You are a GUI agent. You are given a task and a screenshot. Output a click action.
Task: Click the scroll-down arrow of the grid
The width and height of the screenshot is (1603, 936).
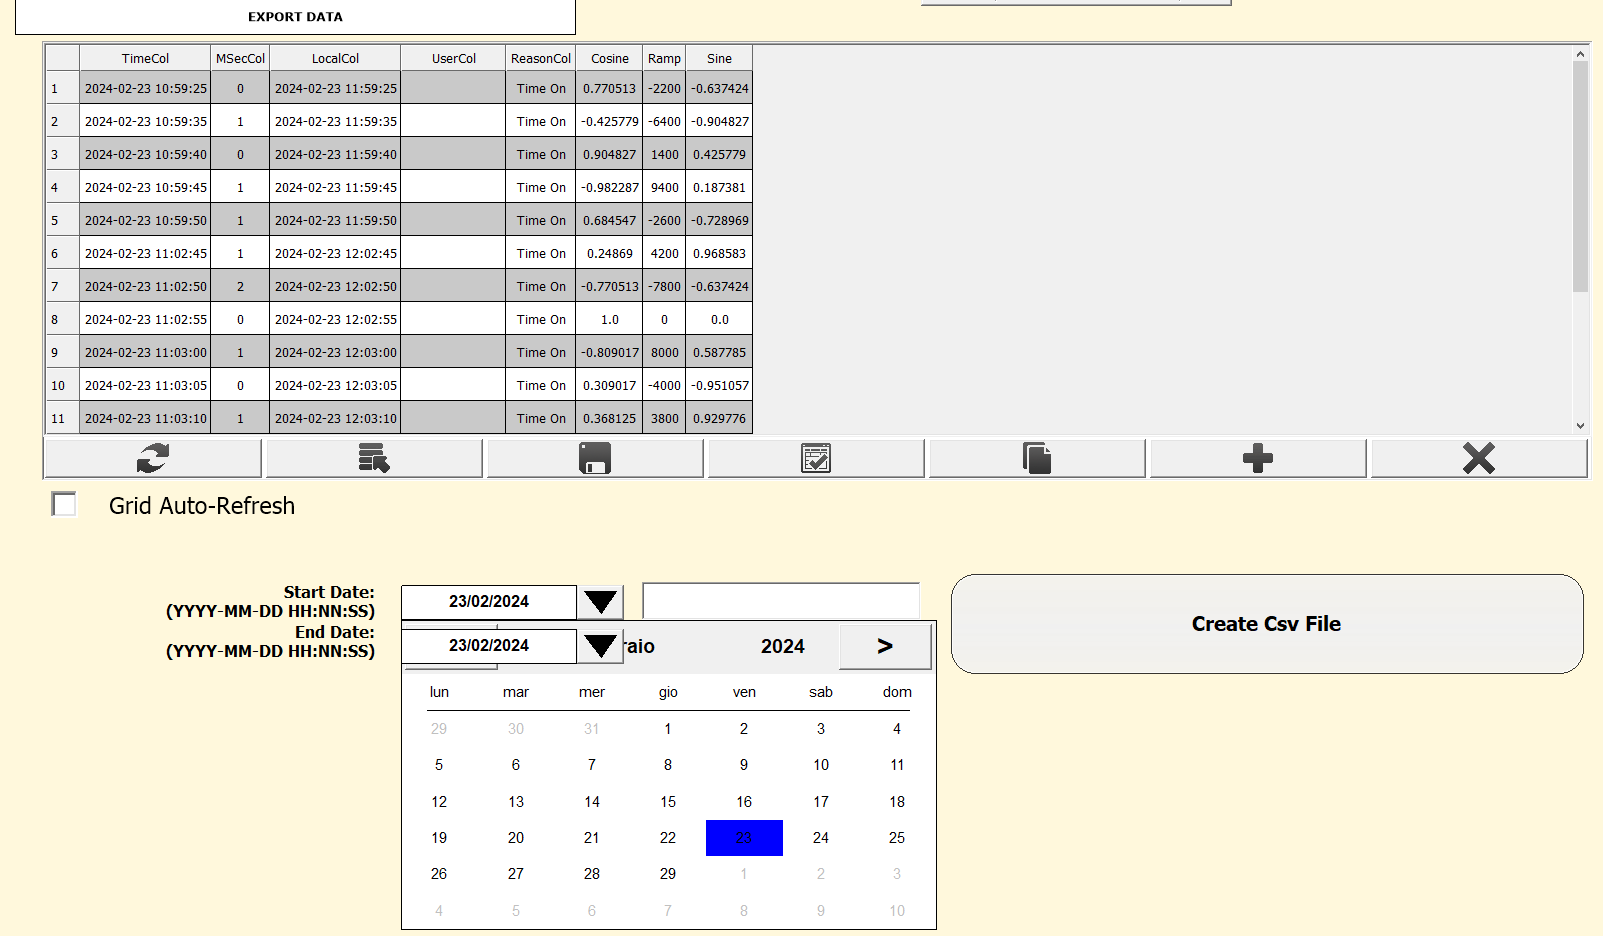[x=1580, y=425]
